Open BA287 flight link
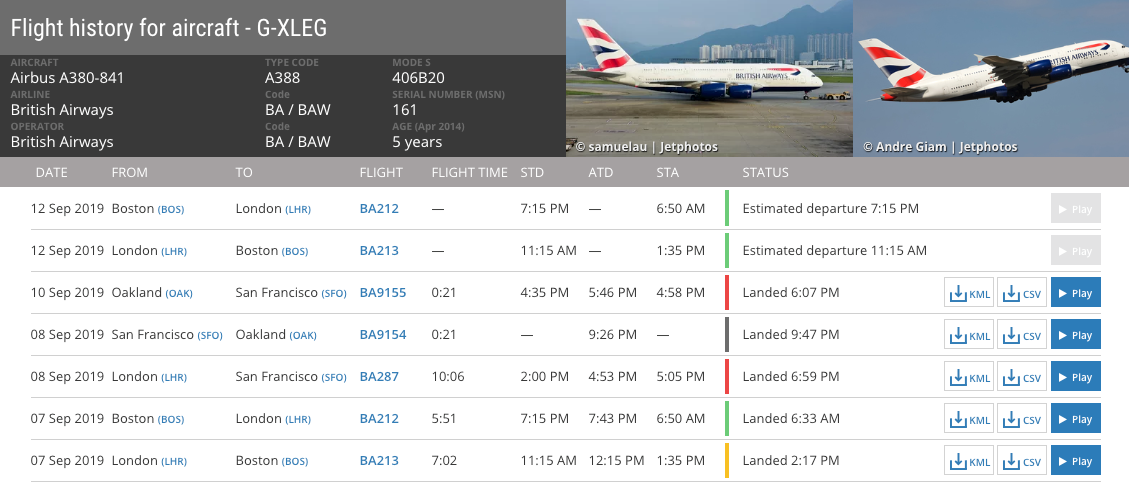1129x485 pixels. [x=379, y=377]
